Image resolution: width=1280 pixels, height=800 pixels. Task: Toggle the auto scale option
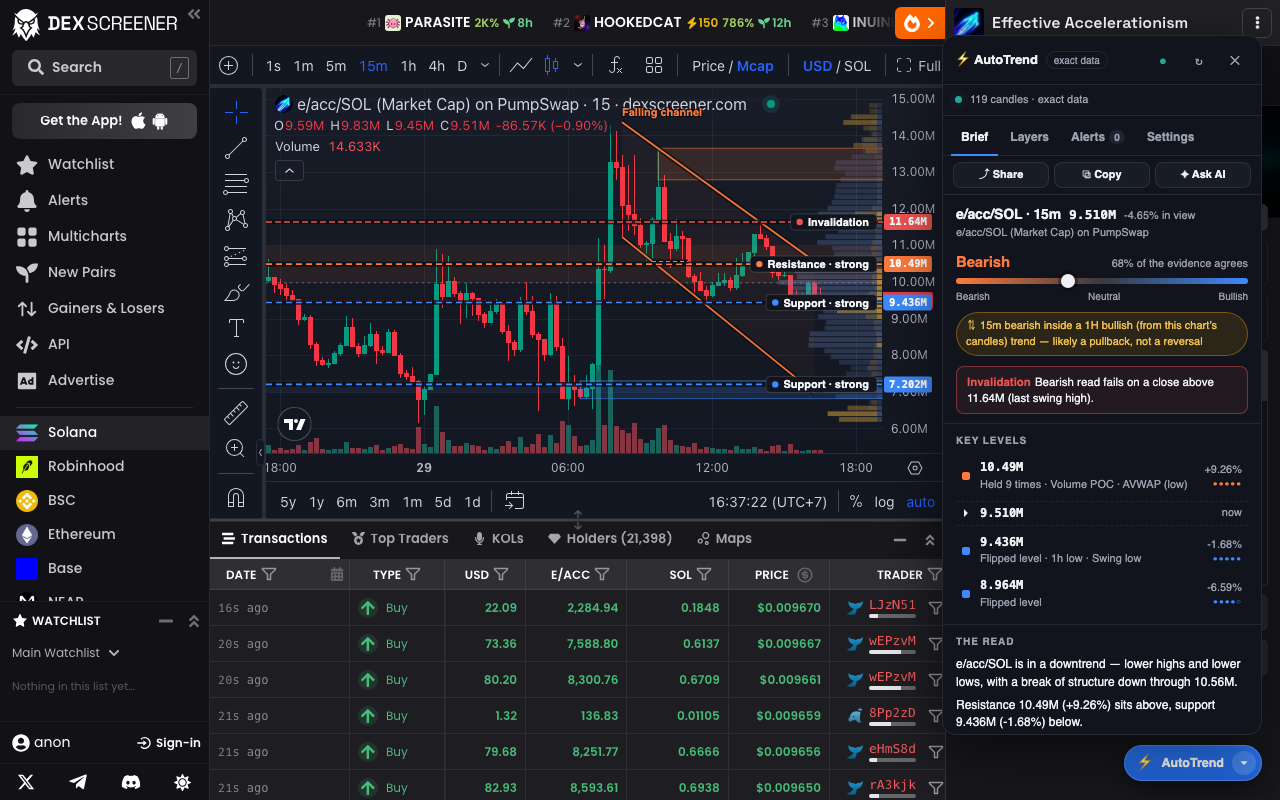point(921,502)
